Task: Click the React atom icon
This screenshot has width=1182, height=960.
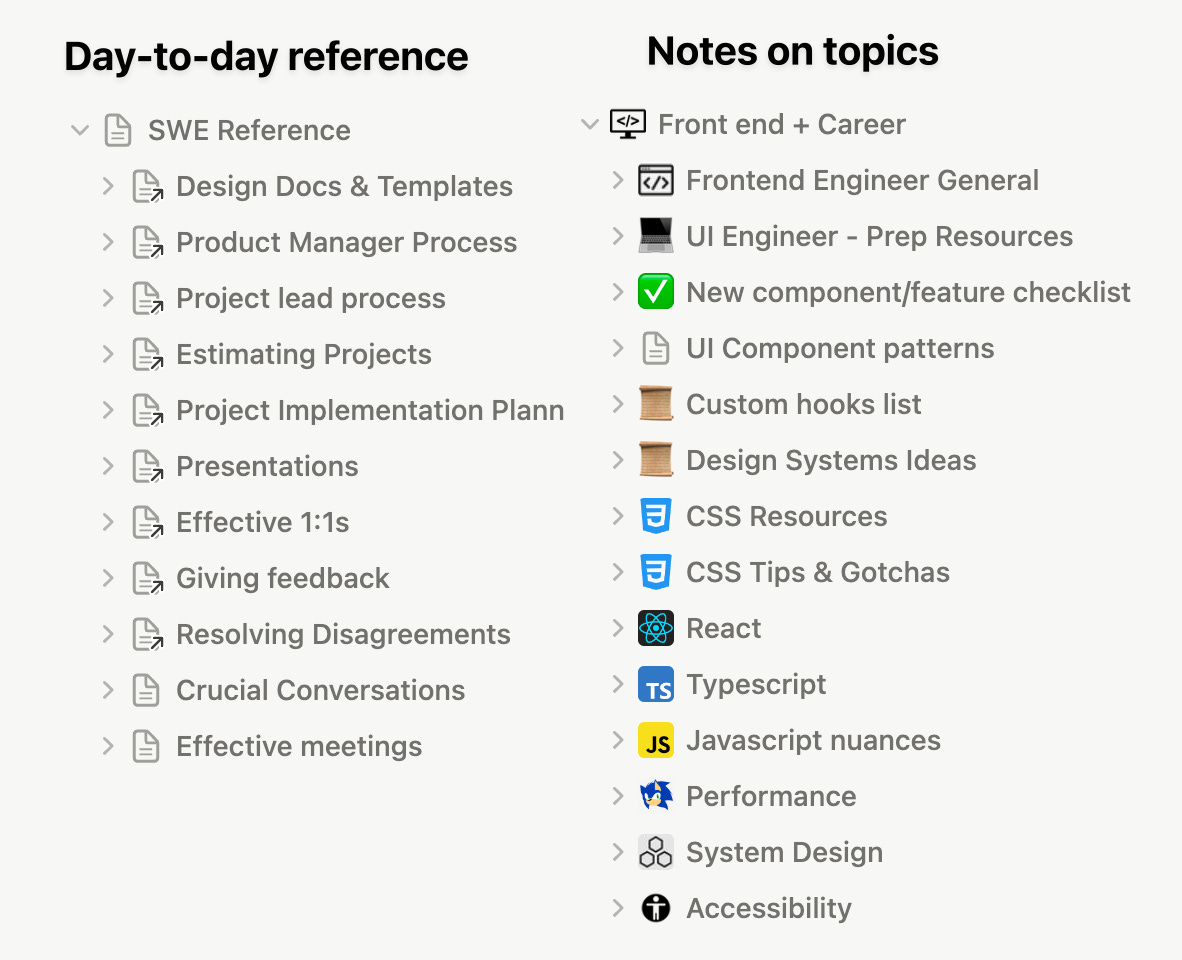Action: pyautogui.click(x=655, y=628)
